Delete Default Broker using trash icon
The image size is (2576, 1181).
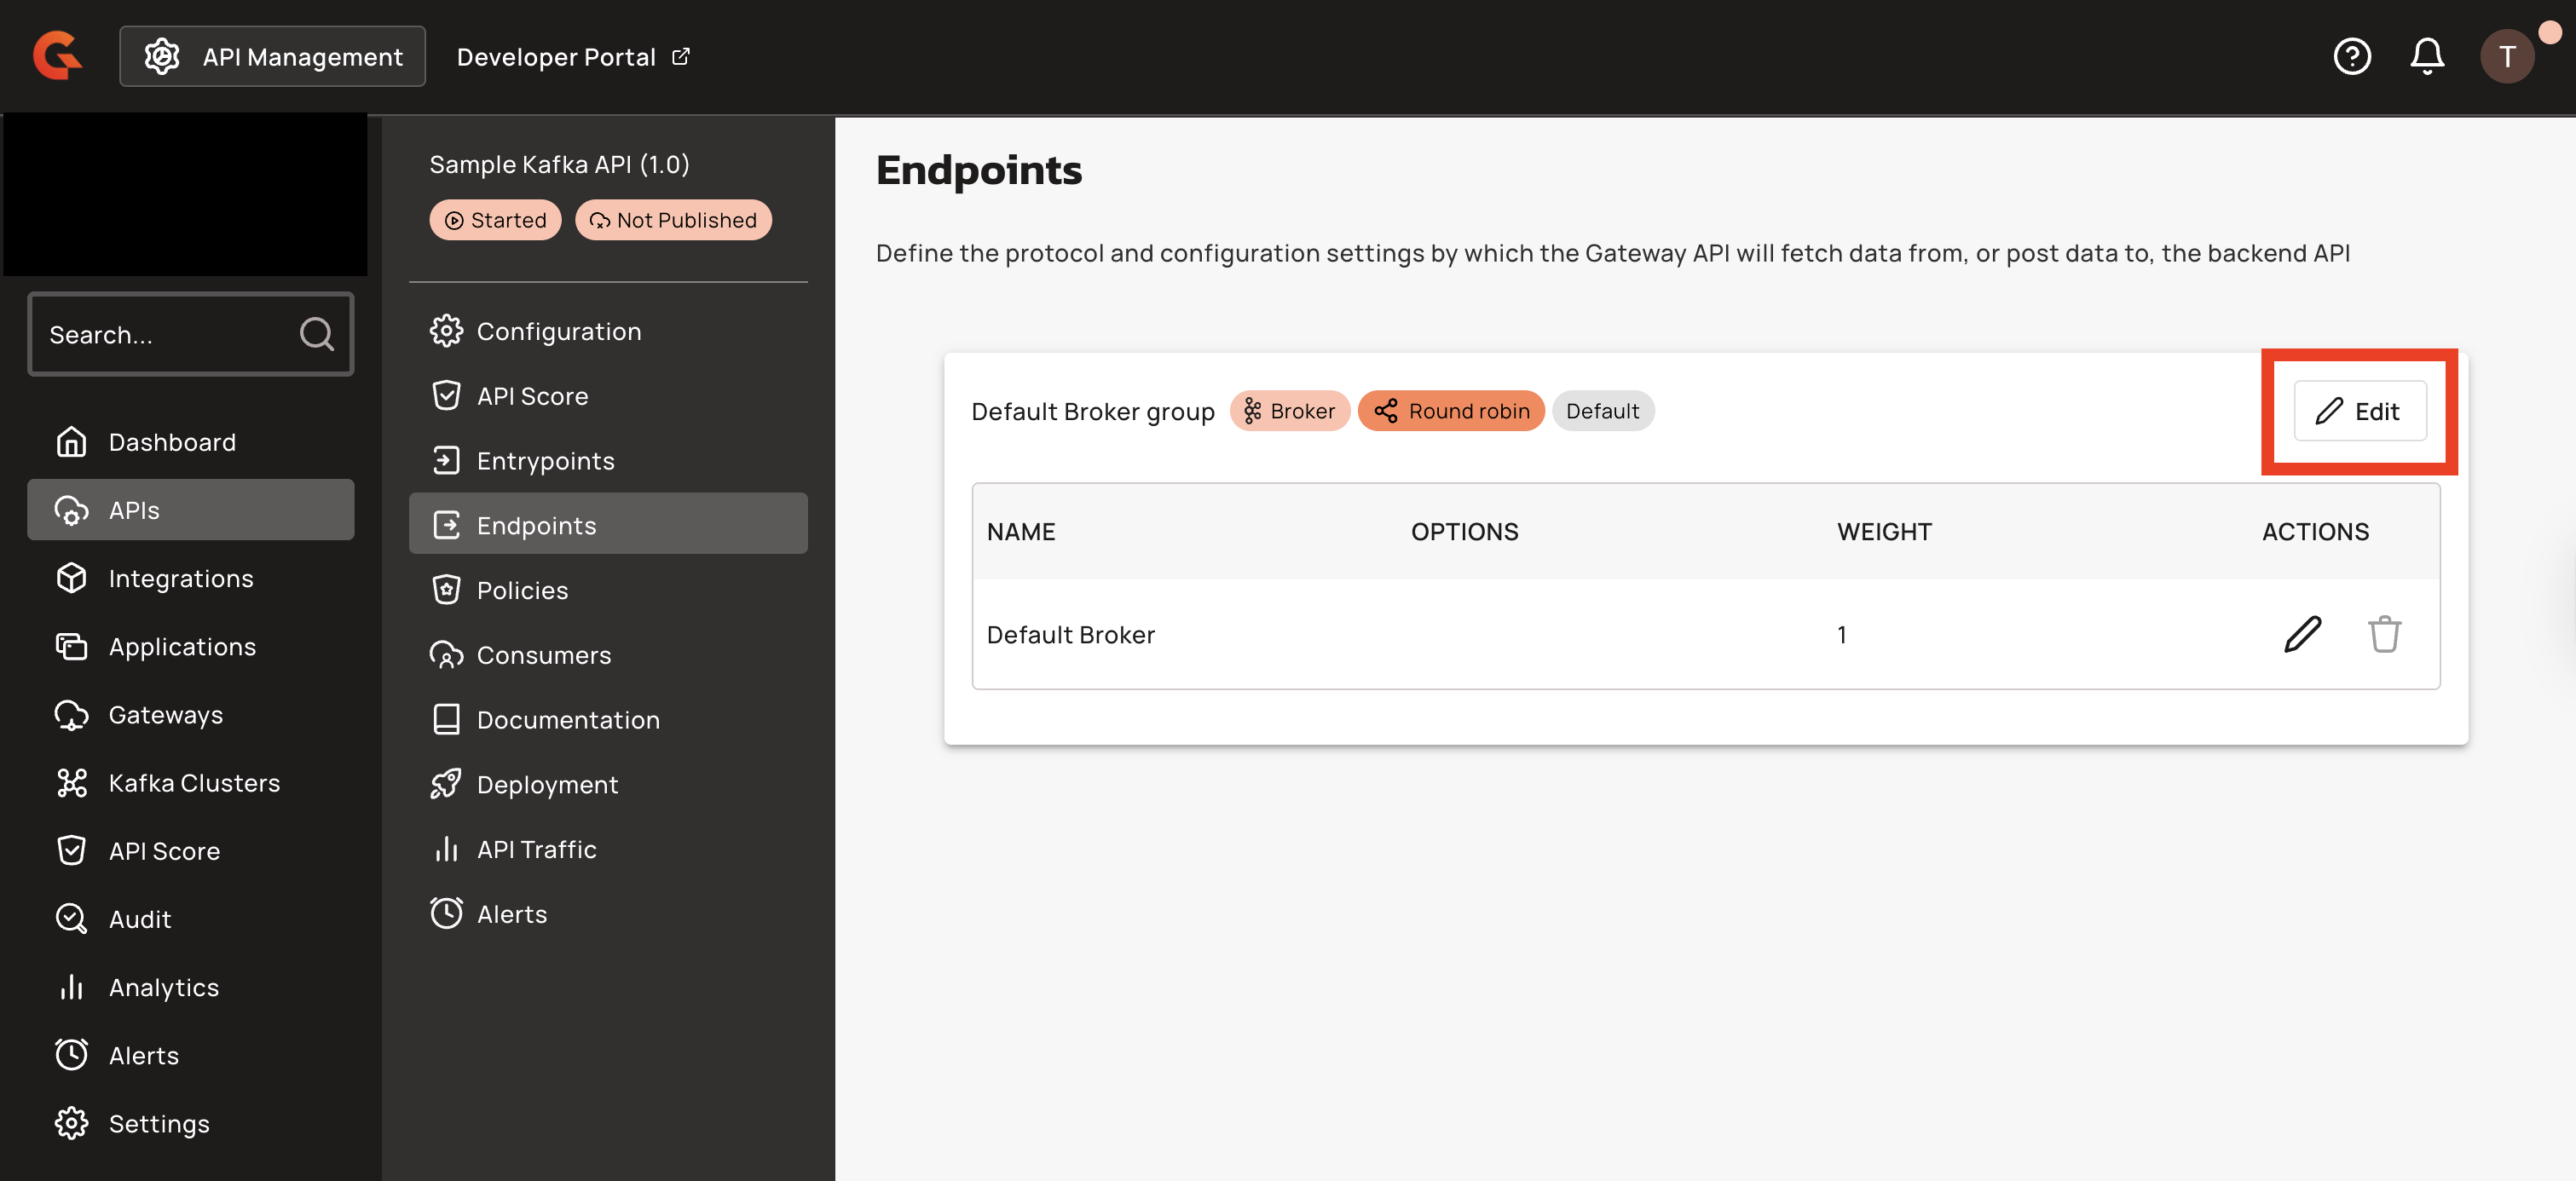[2384, 634]
